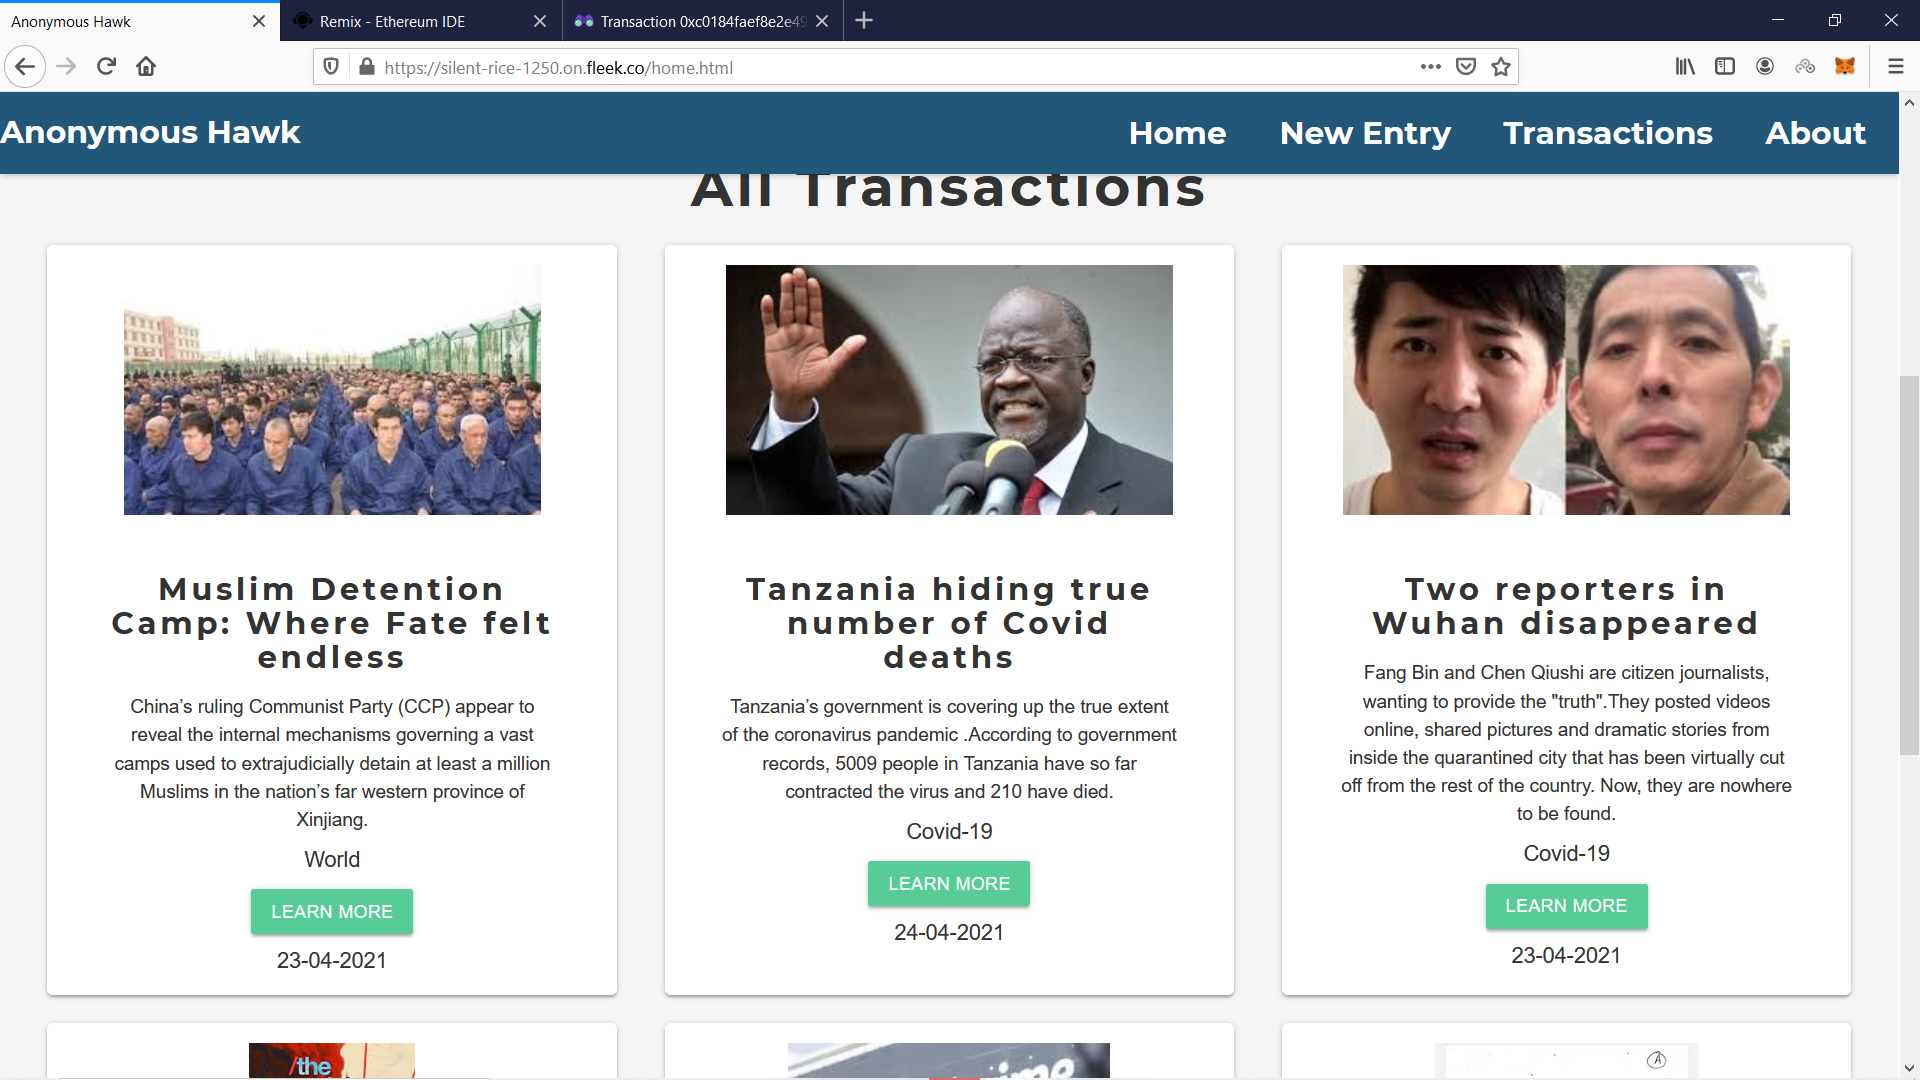Open the MetaMask fox extension icon
This screenshot has height=1080, width=1920.
[1845, 67]
